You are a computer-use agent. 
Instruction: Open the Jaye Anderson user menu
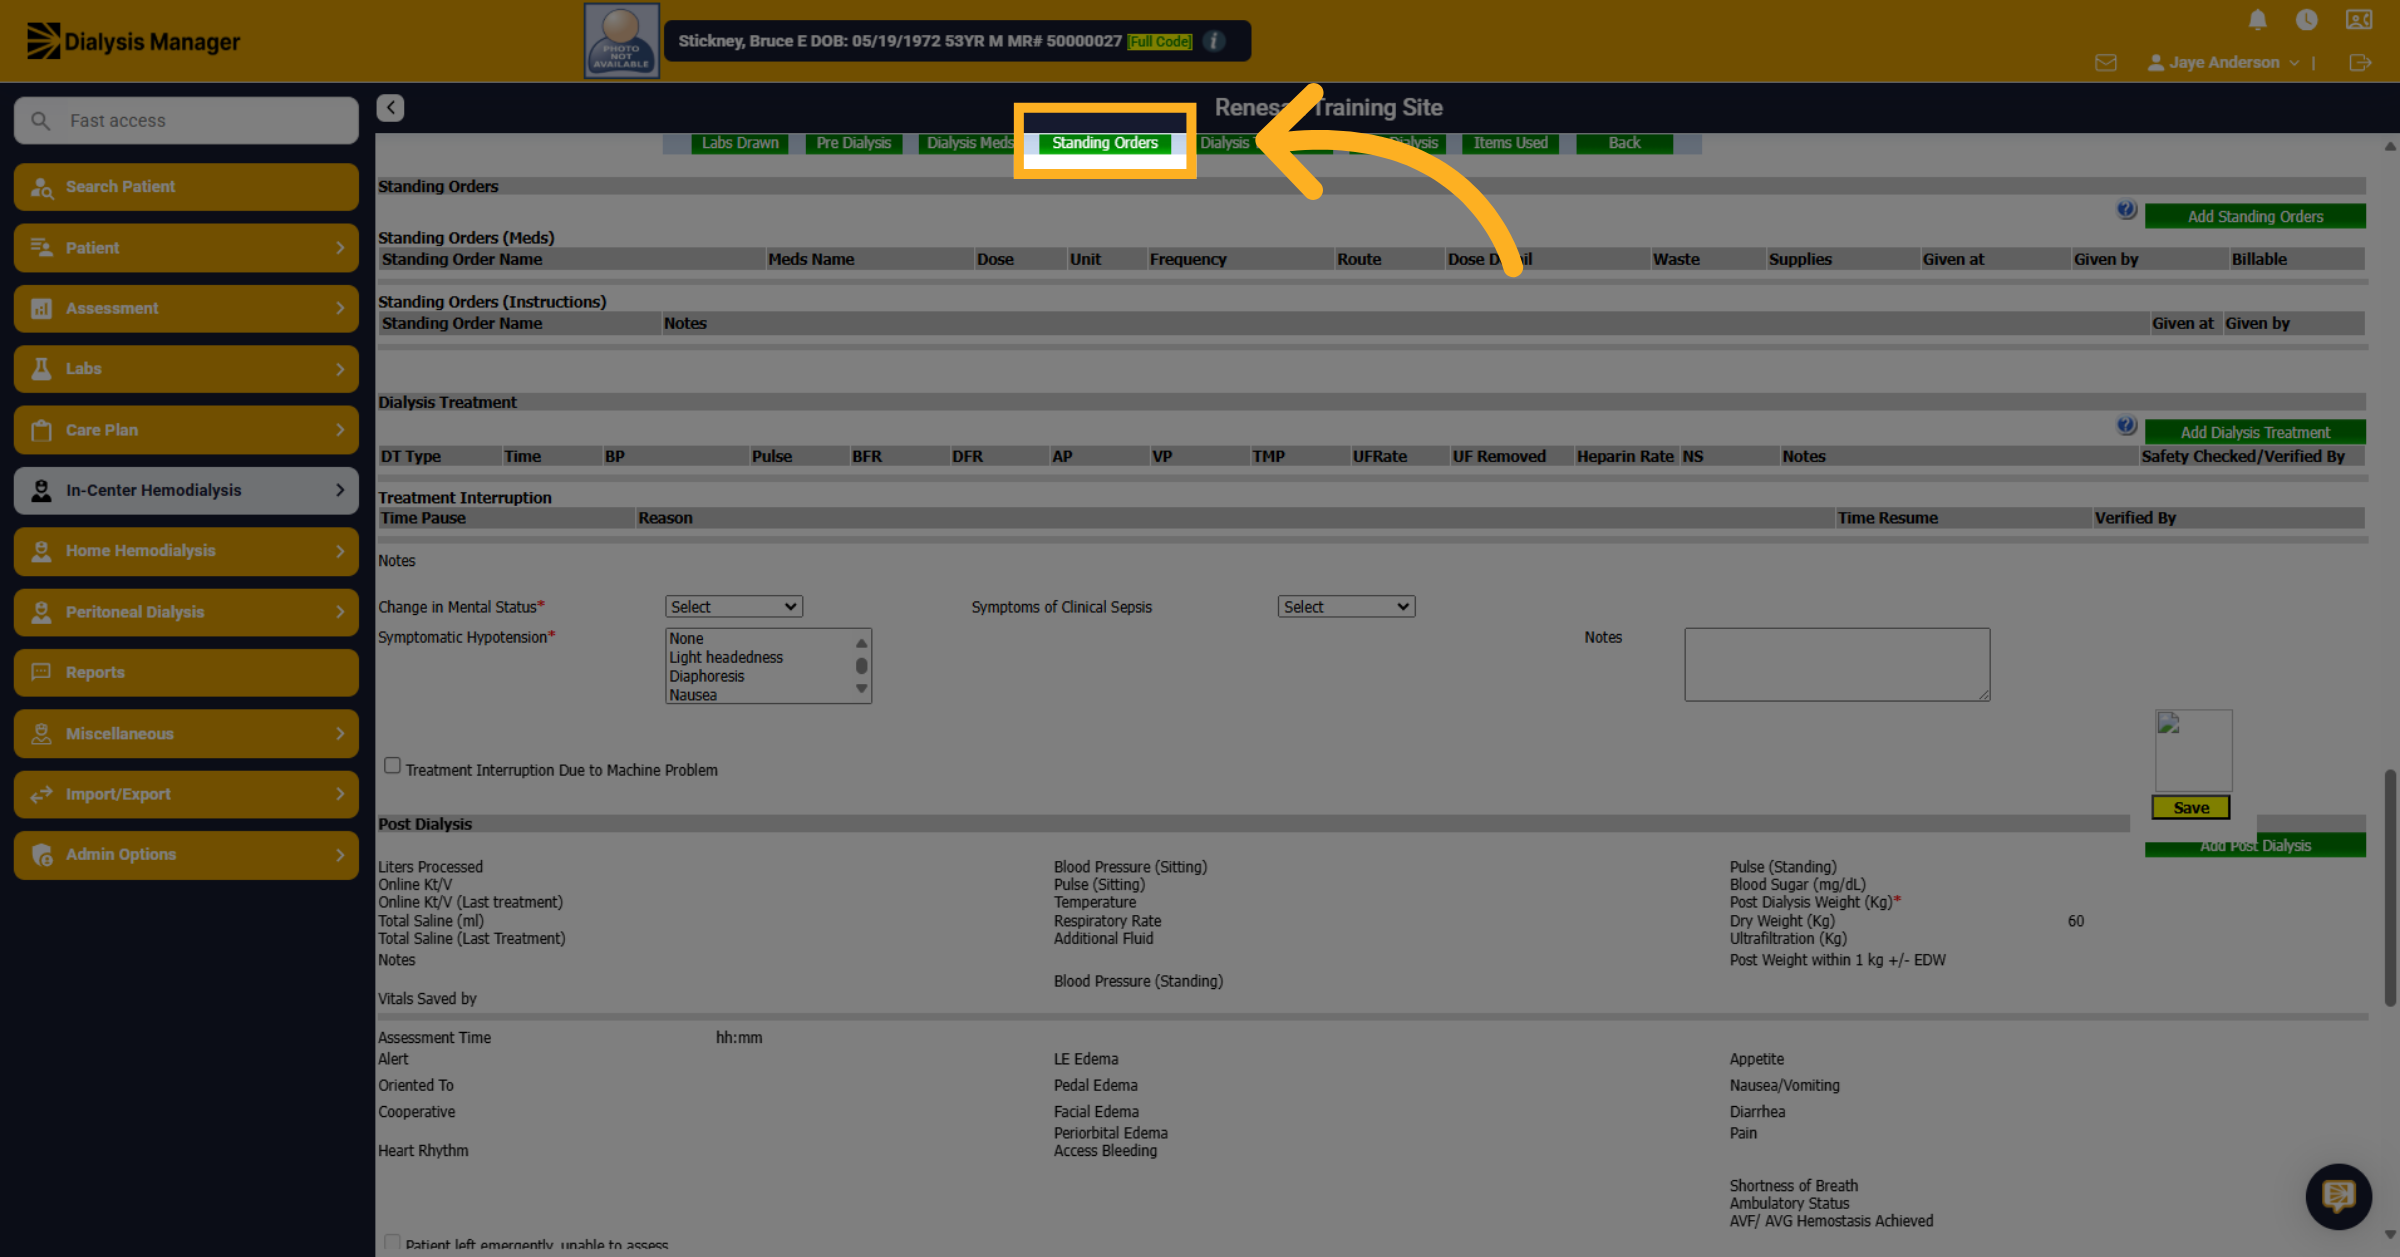click(2223, 63)
